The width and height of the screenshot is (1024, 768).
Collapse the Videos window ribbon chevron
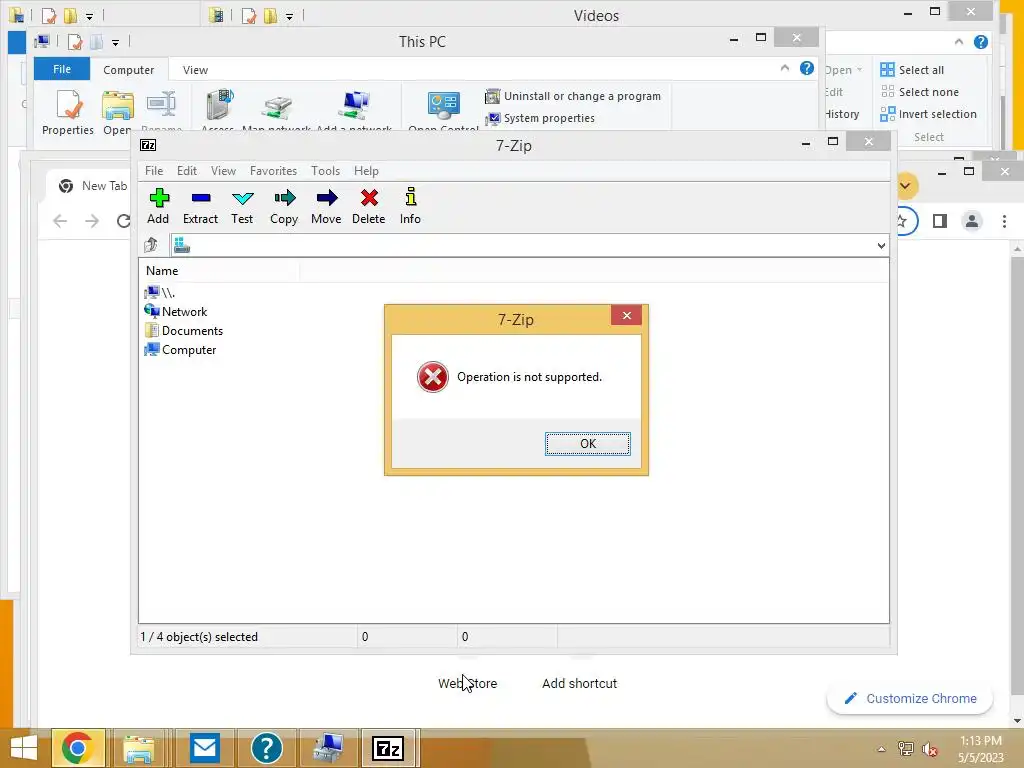click(958, 42)
